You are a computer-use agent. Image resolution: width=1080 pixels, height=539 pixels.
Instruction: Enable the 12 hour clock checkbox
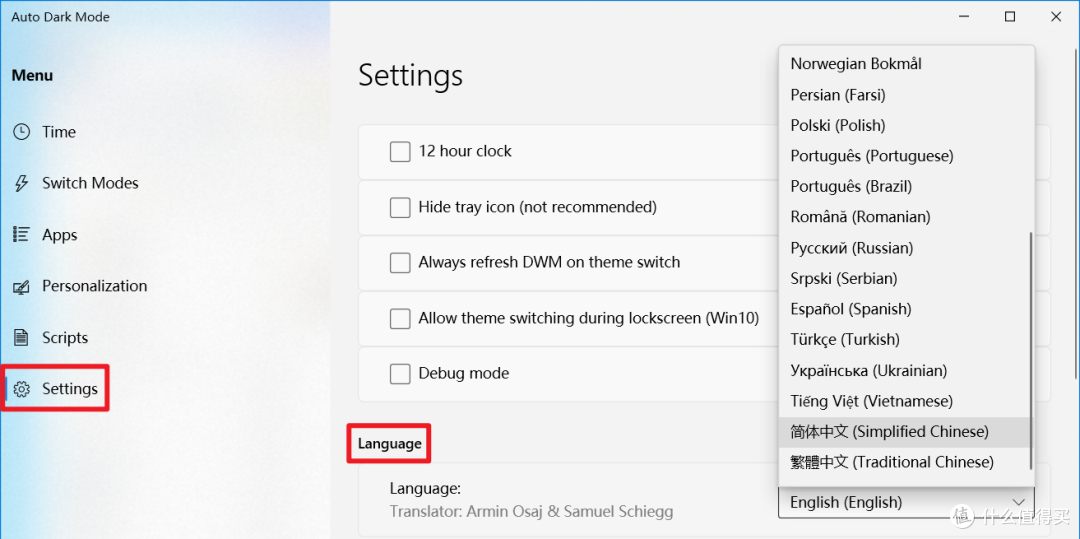(x=400, y=151)
